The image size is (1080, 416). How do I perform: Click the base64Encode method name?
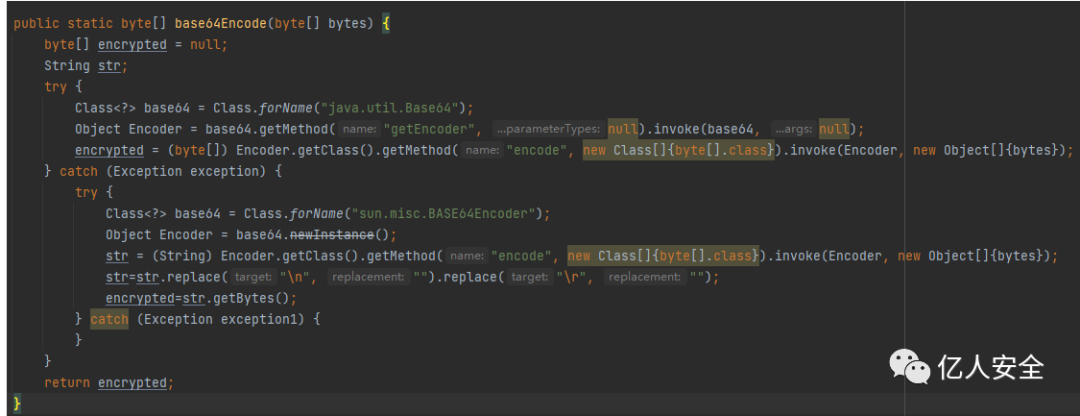coord(220,23)
